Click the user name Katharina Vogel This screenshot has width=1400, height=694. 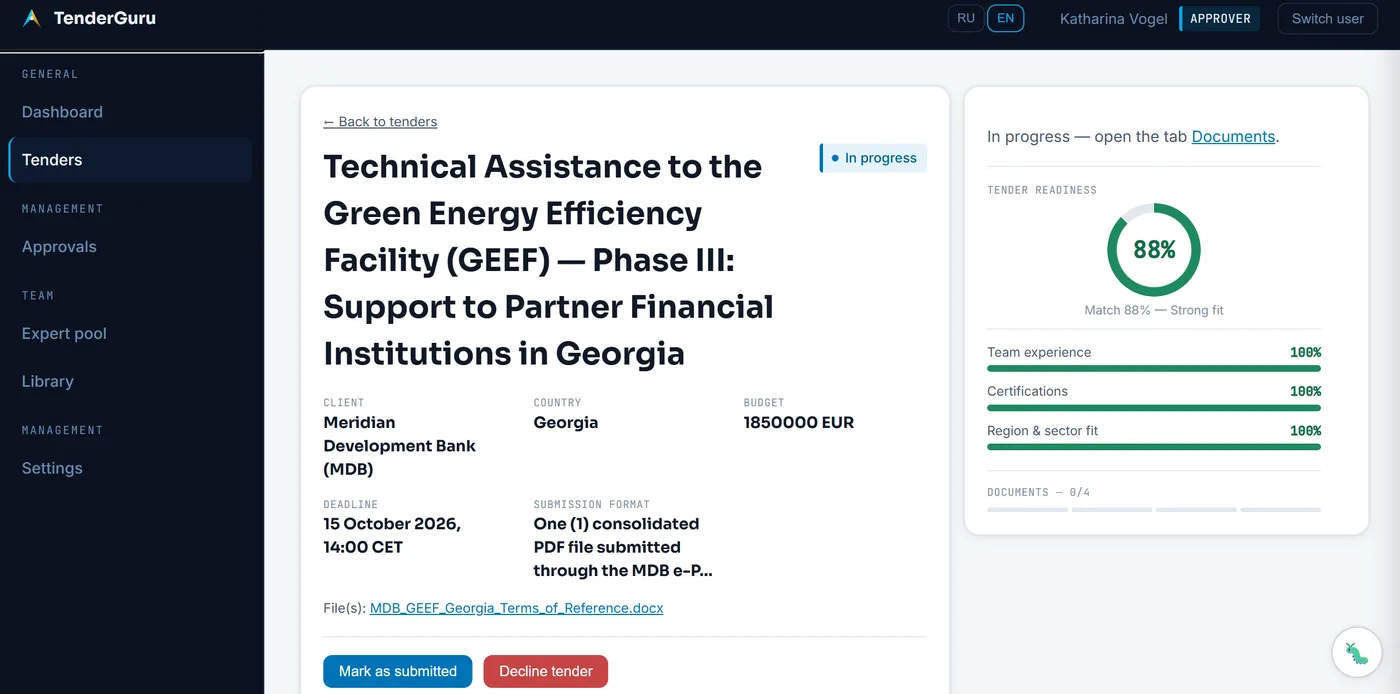1114,19
